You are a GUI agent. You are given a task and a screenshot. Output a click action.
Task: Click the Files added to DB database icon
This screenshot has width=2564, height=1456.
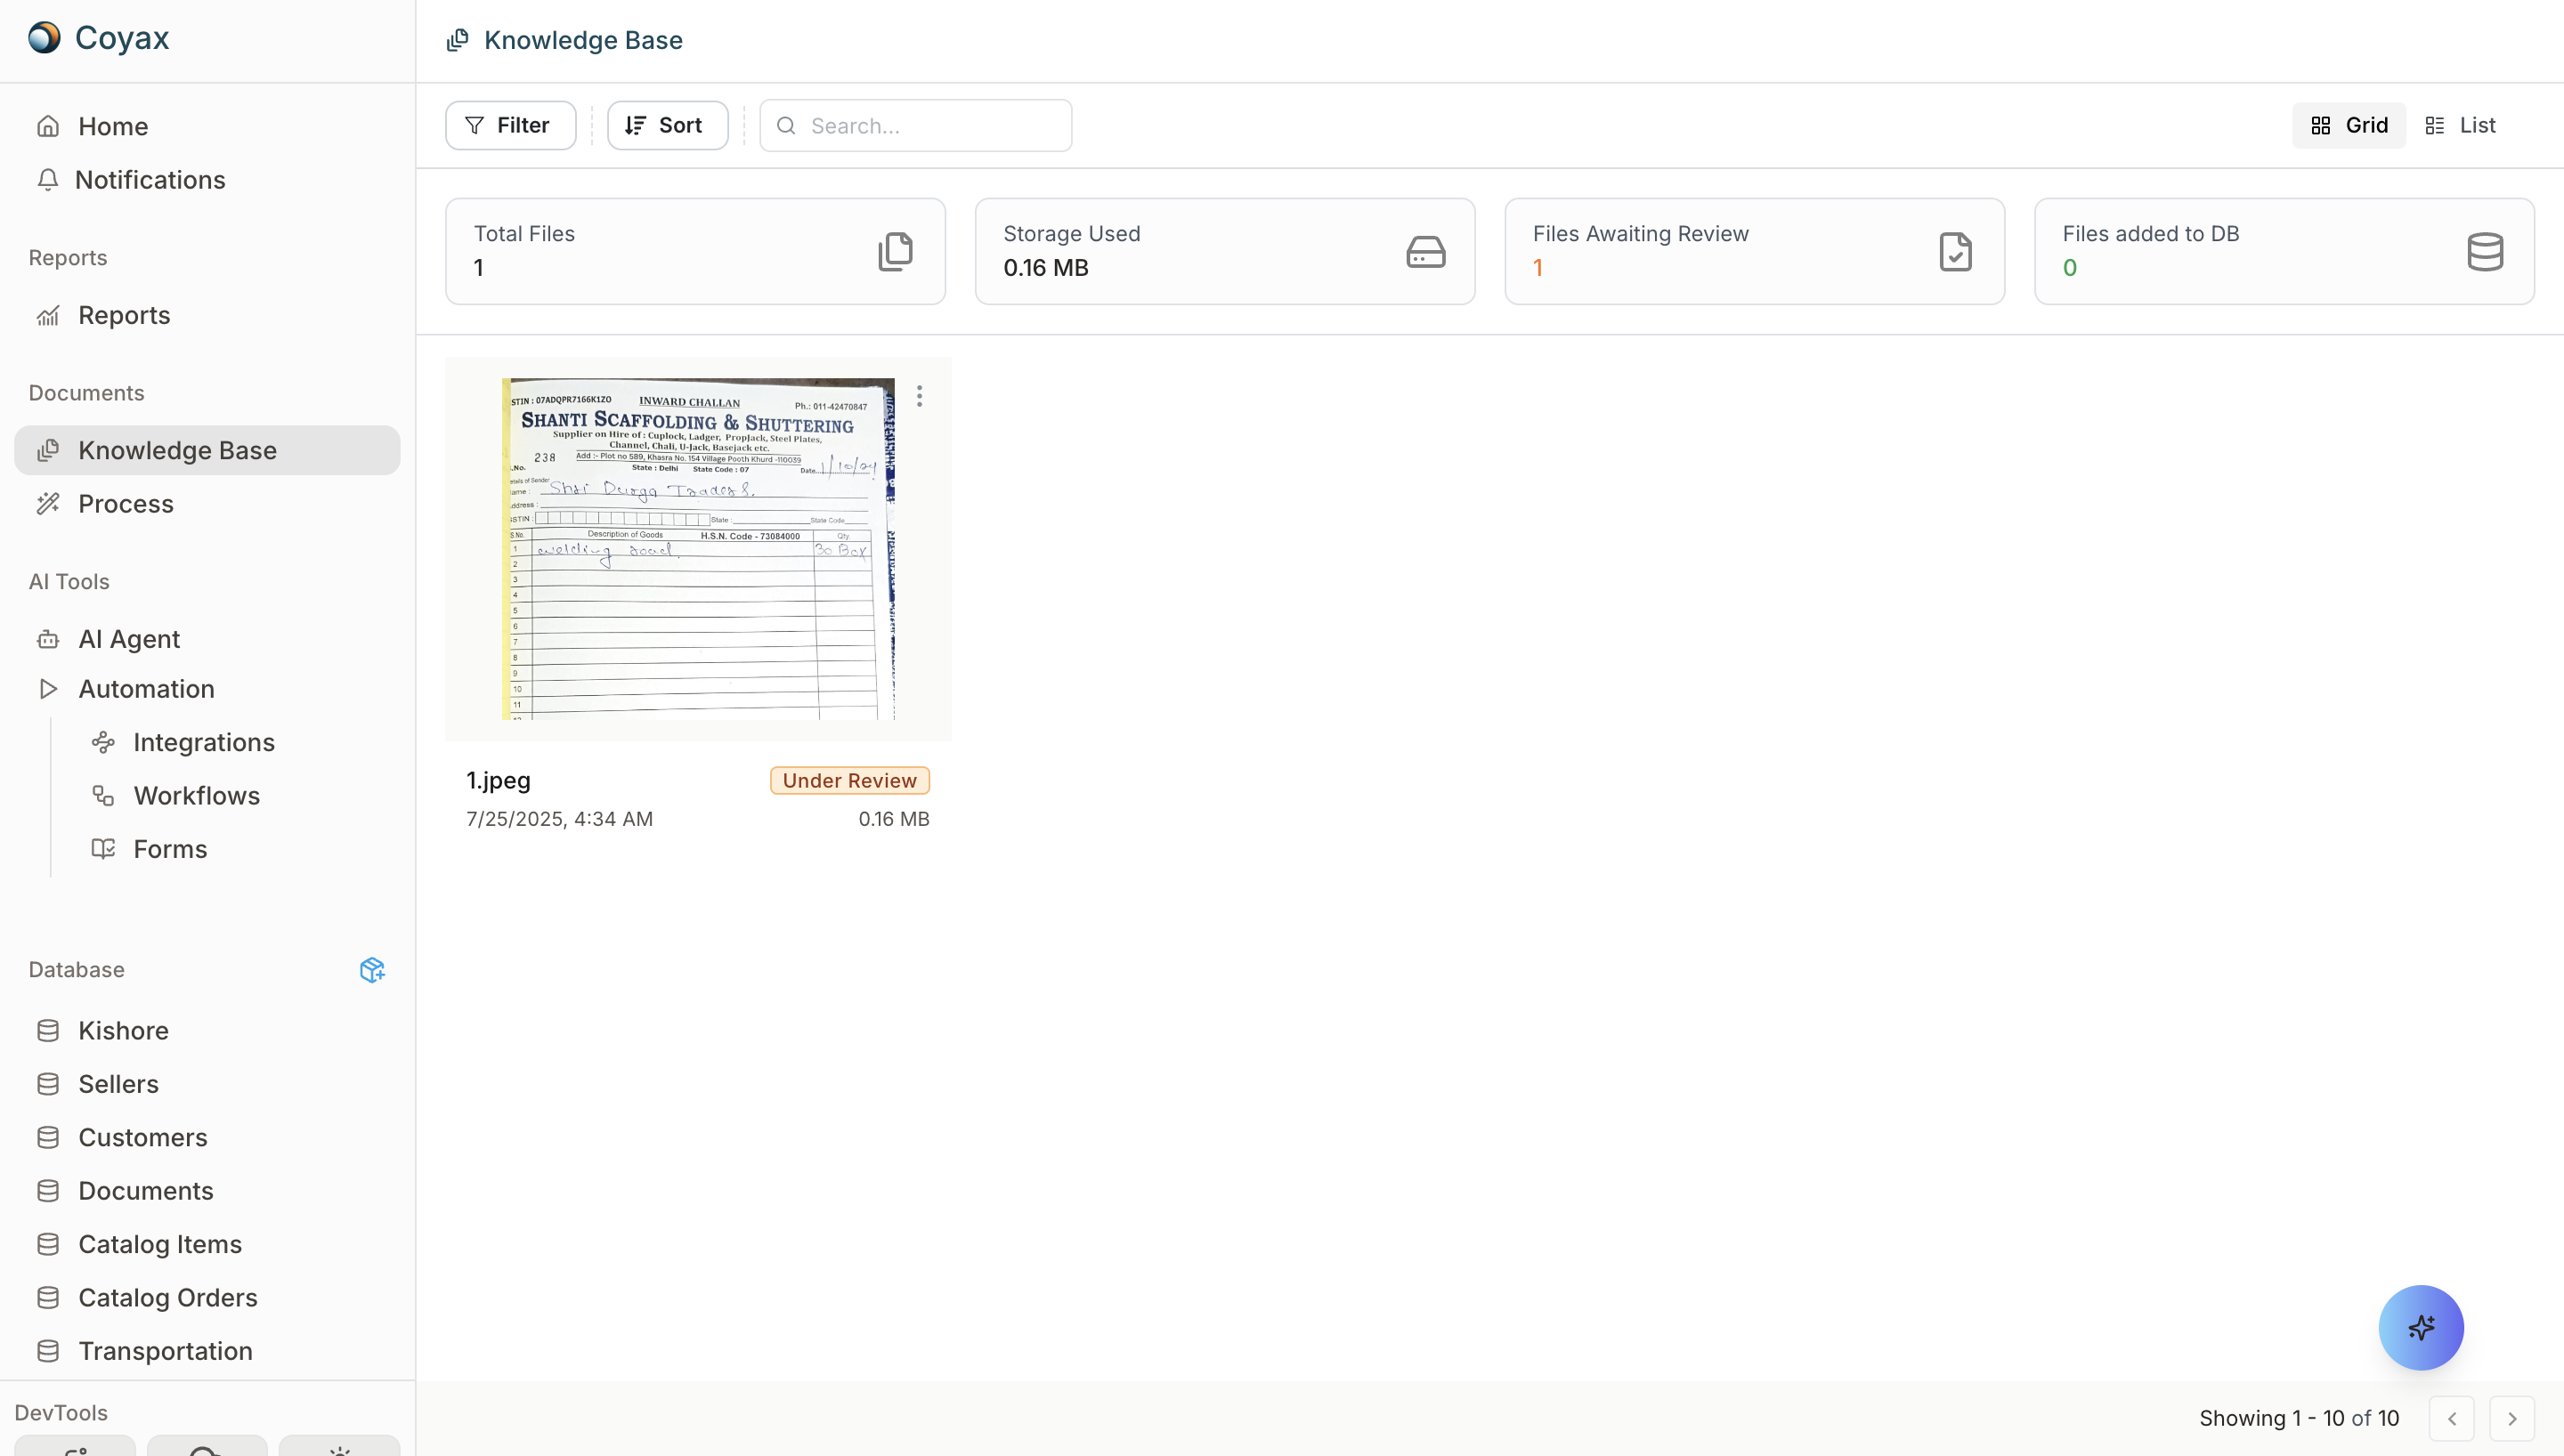tap(2484, 252)
